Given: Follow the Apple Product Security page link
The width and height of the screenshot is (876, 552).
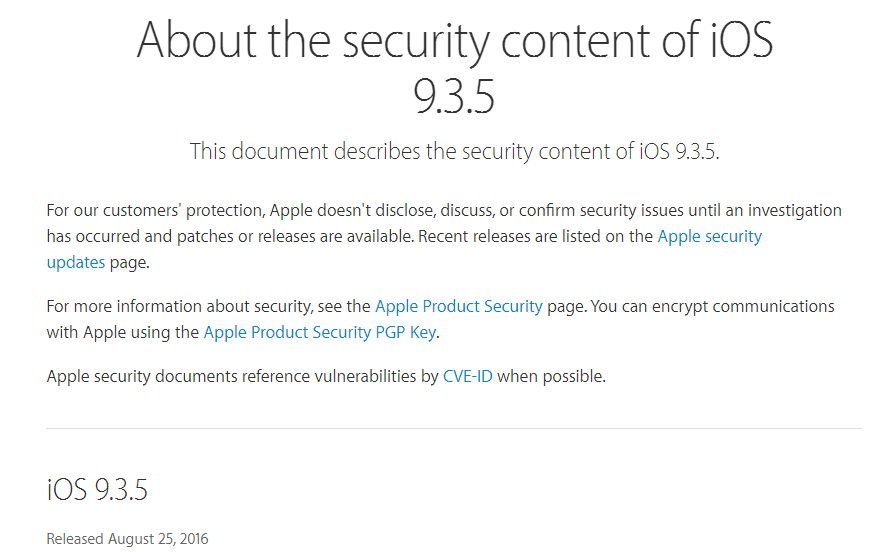Looking at the screenshot, I should tap(458, 307).
